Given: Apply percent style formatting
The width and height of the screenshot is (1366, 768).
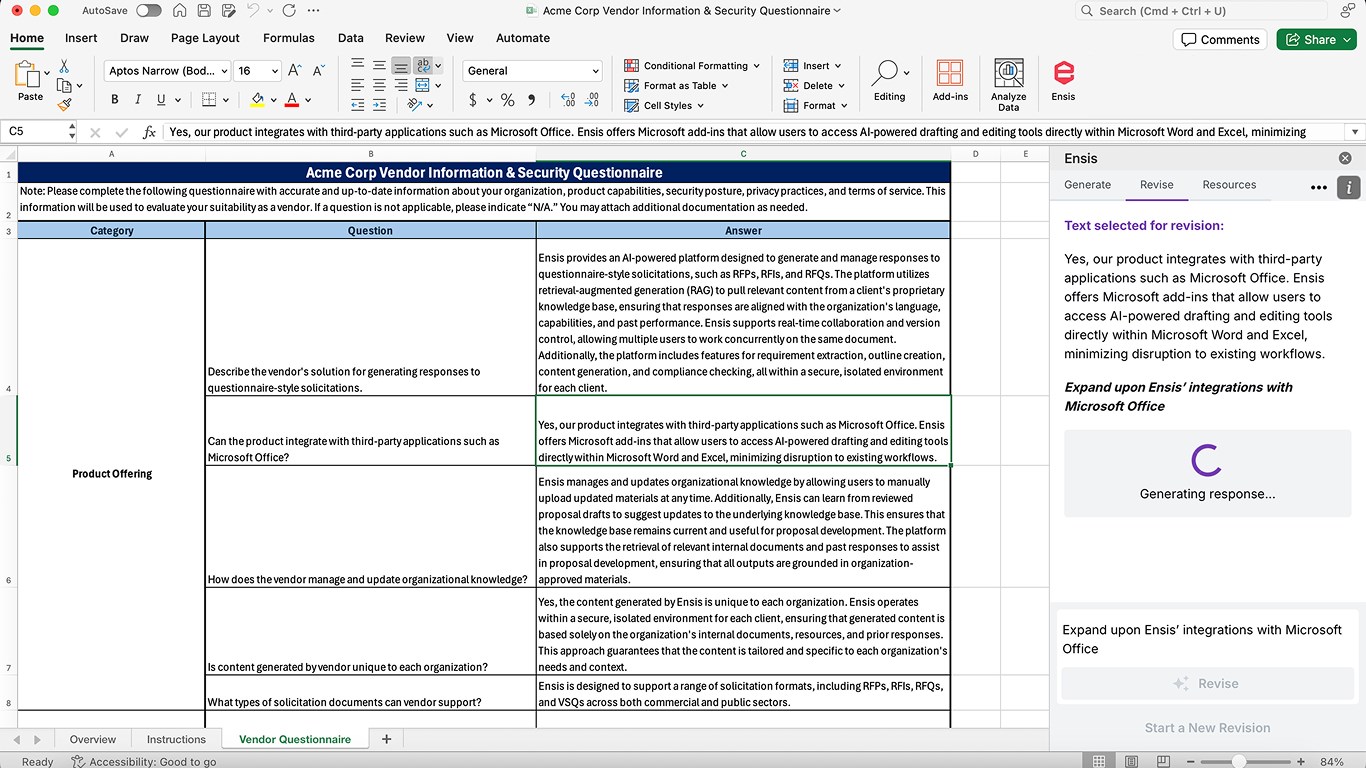Looking at the screenshot, I should pyautogui.click(x=507, y=100).
